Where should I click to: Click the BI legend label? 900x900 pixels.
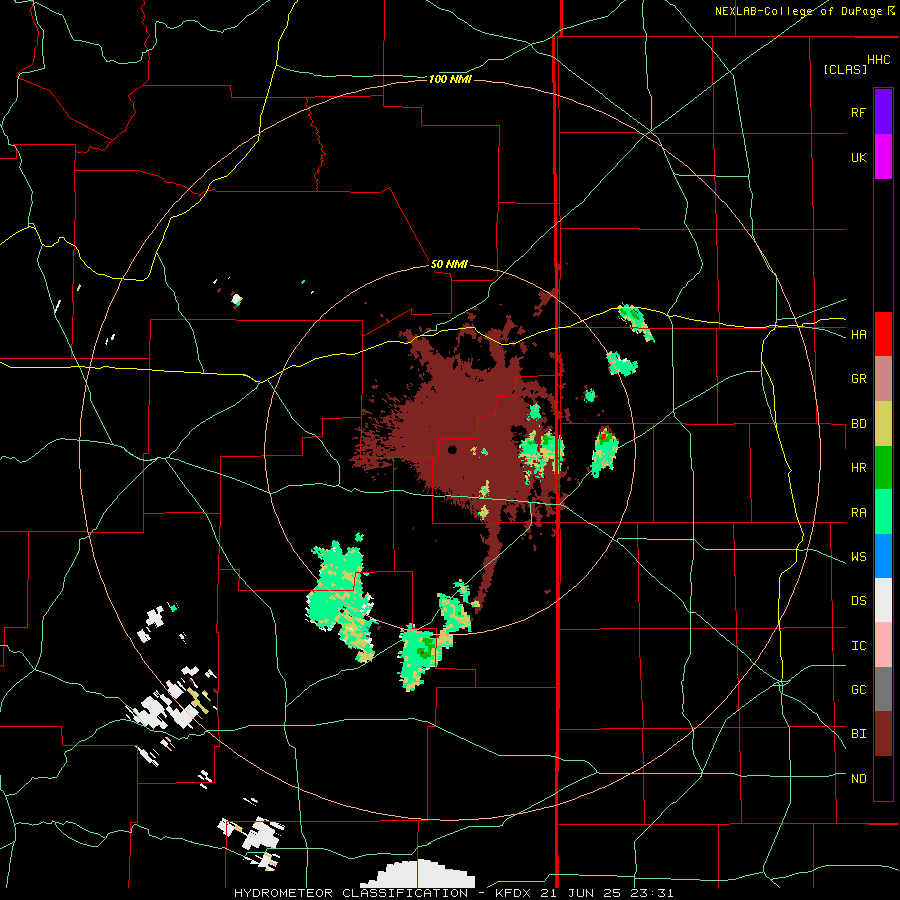point(858,734)
